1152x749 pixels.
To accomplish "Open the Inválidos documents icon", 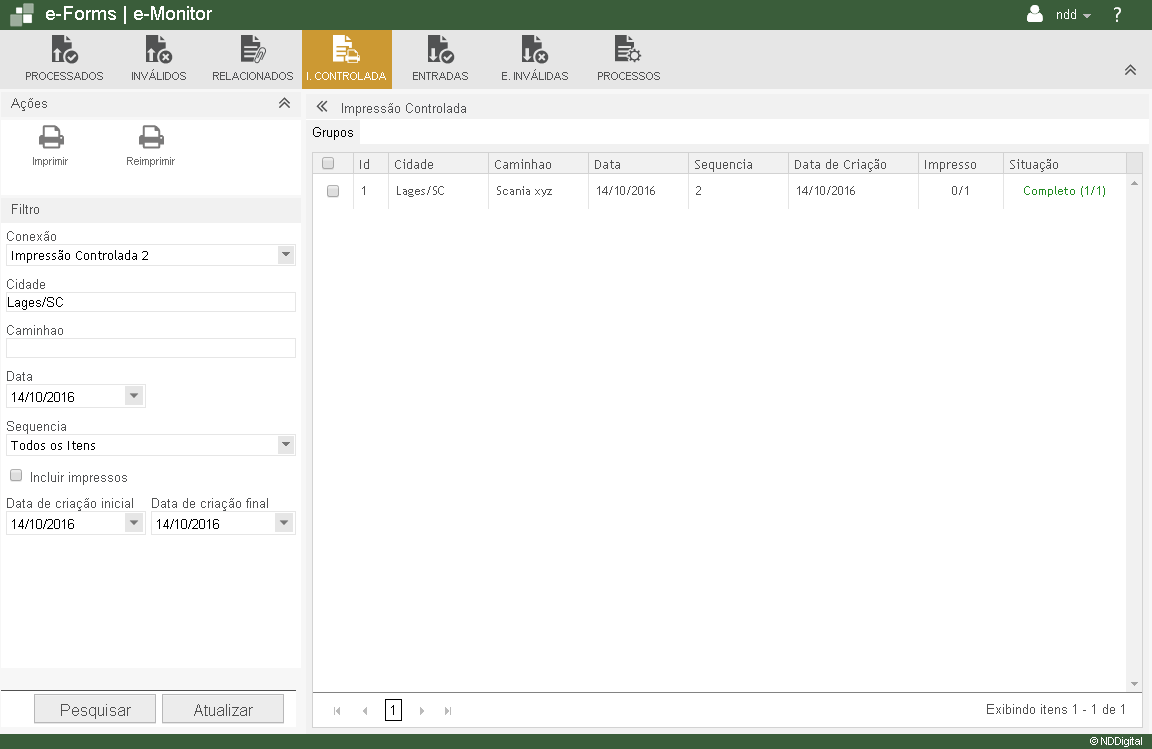I will (x=158, y=50).
